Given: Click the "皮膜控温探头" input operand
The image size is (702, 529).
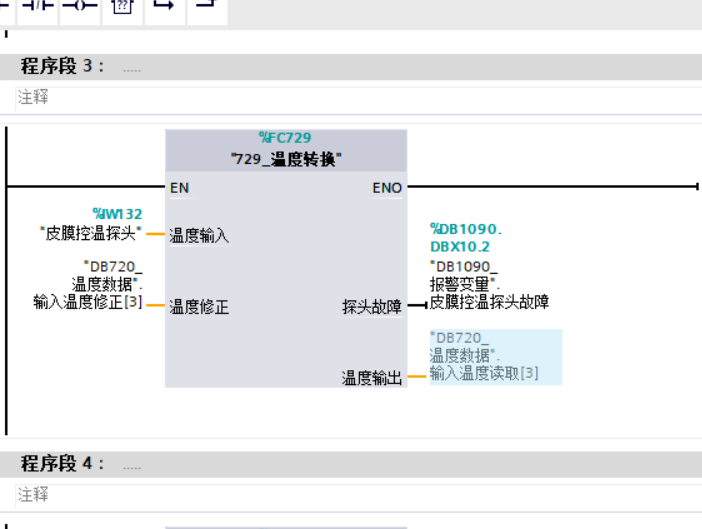Looking at the screenshot, I should (91, 233).
